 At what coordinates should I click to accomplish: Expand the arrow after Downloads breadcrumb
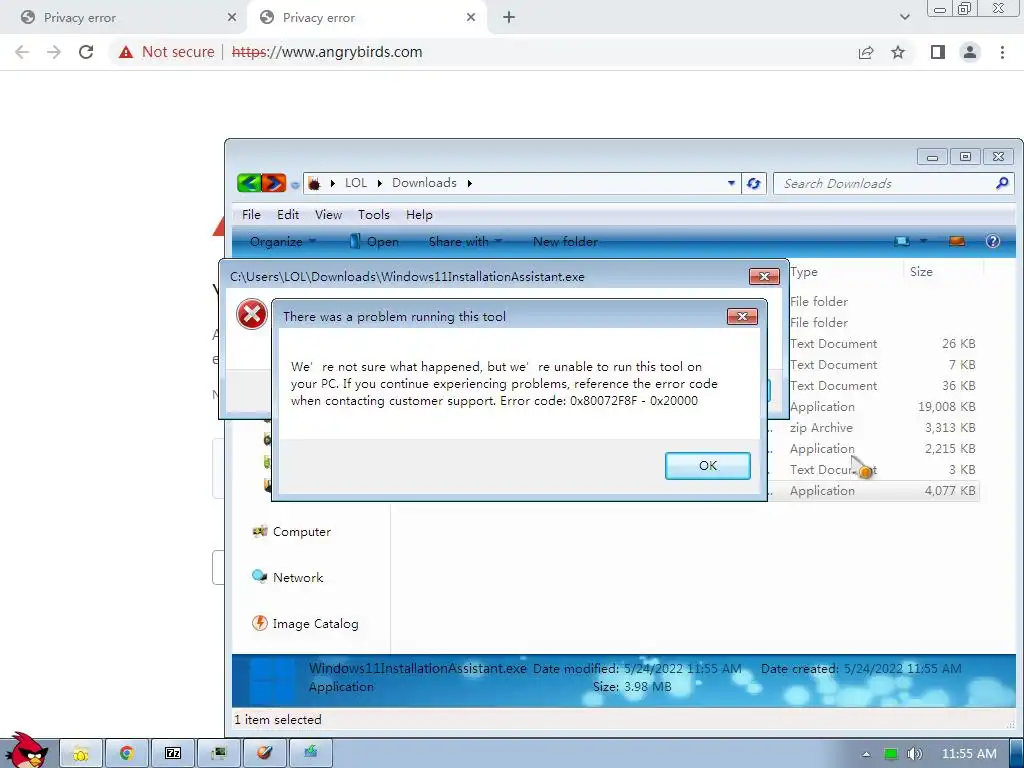tap(470, 184)
